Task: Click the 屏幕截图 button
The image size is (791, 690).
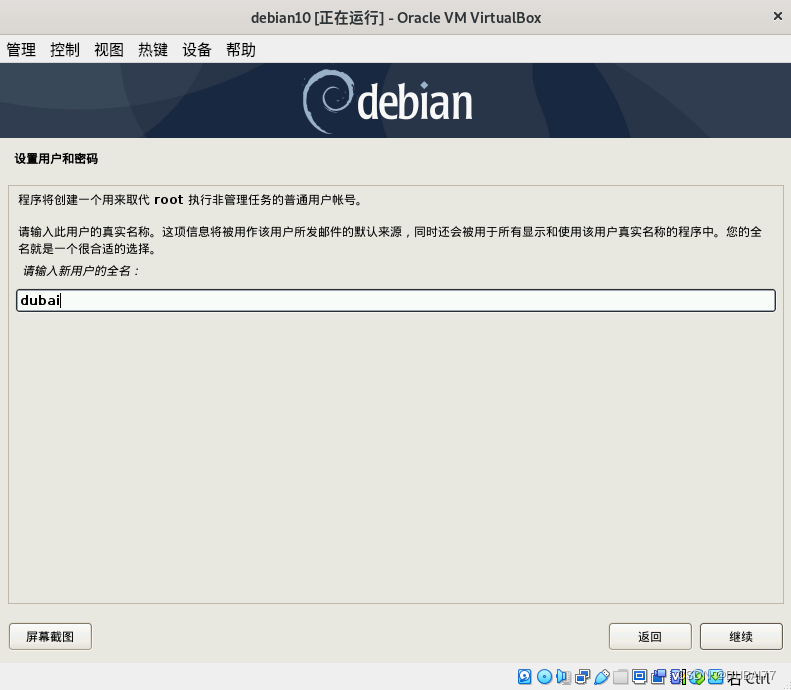Action: 50,637
